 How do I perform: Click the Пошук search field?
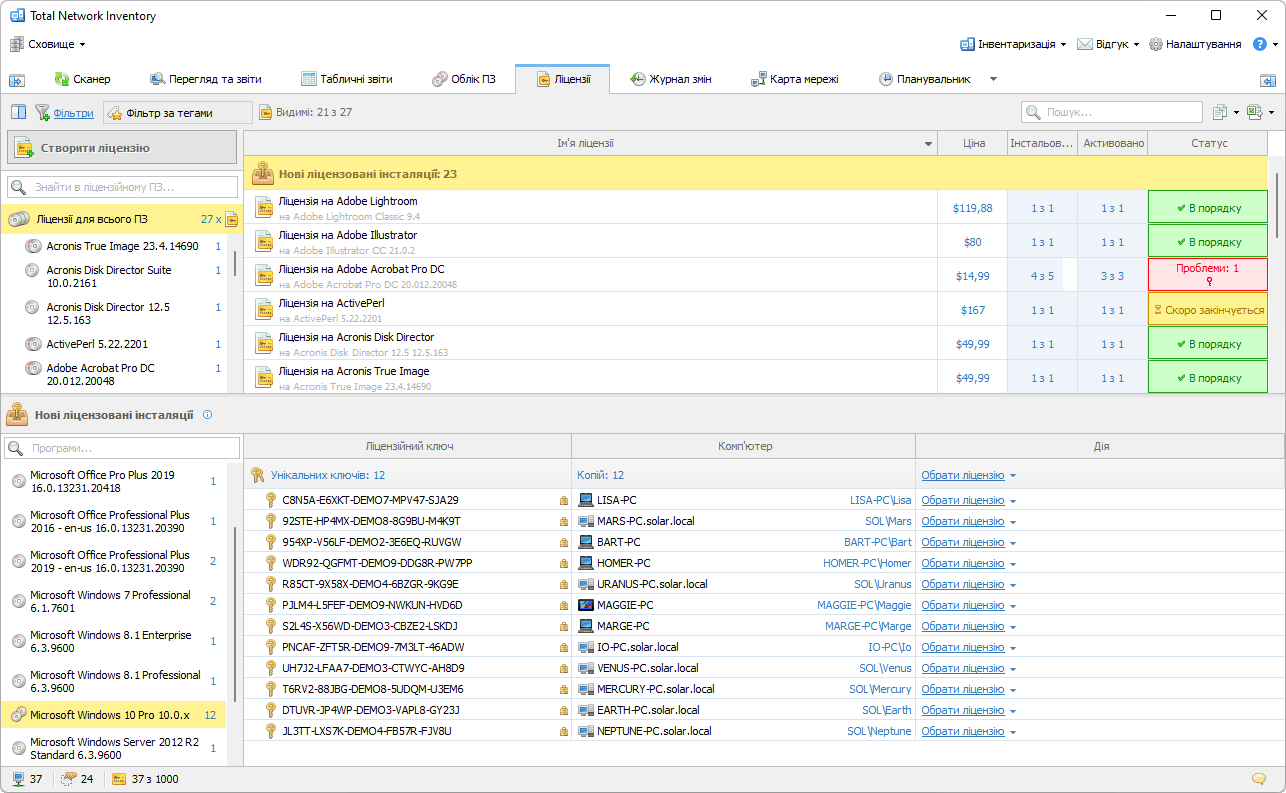1111,112
